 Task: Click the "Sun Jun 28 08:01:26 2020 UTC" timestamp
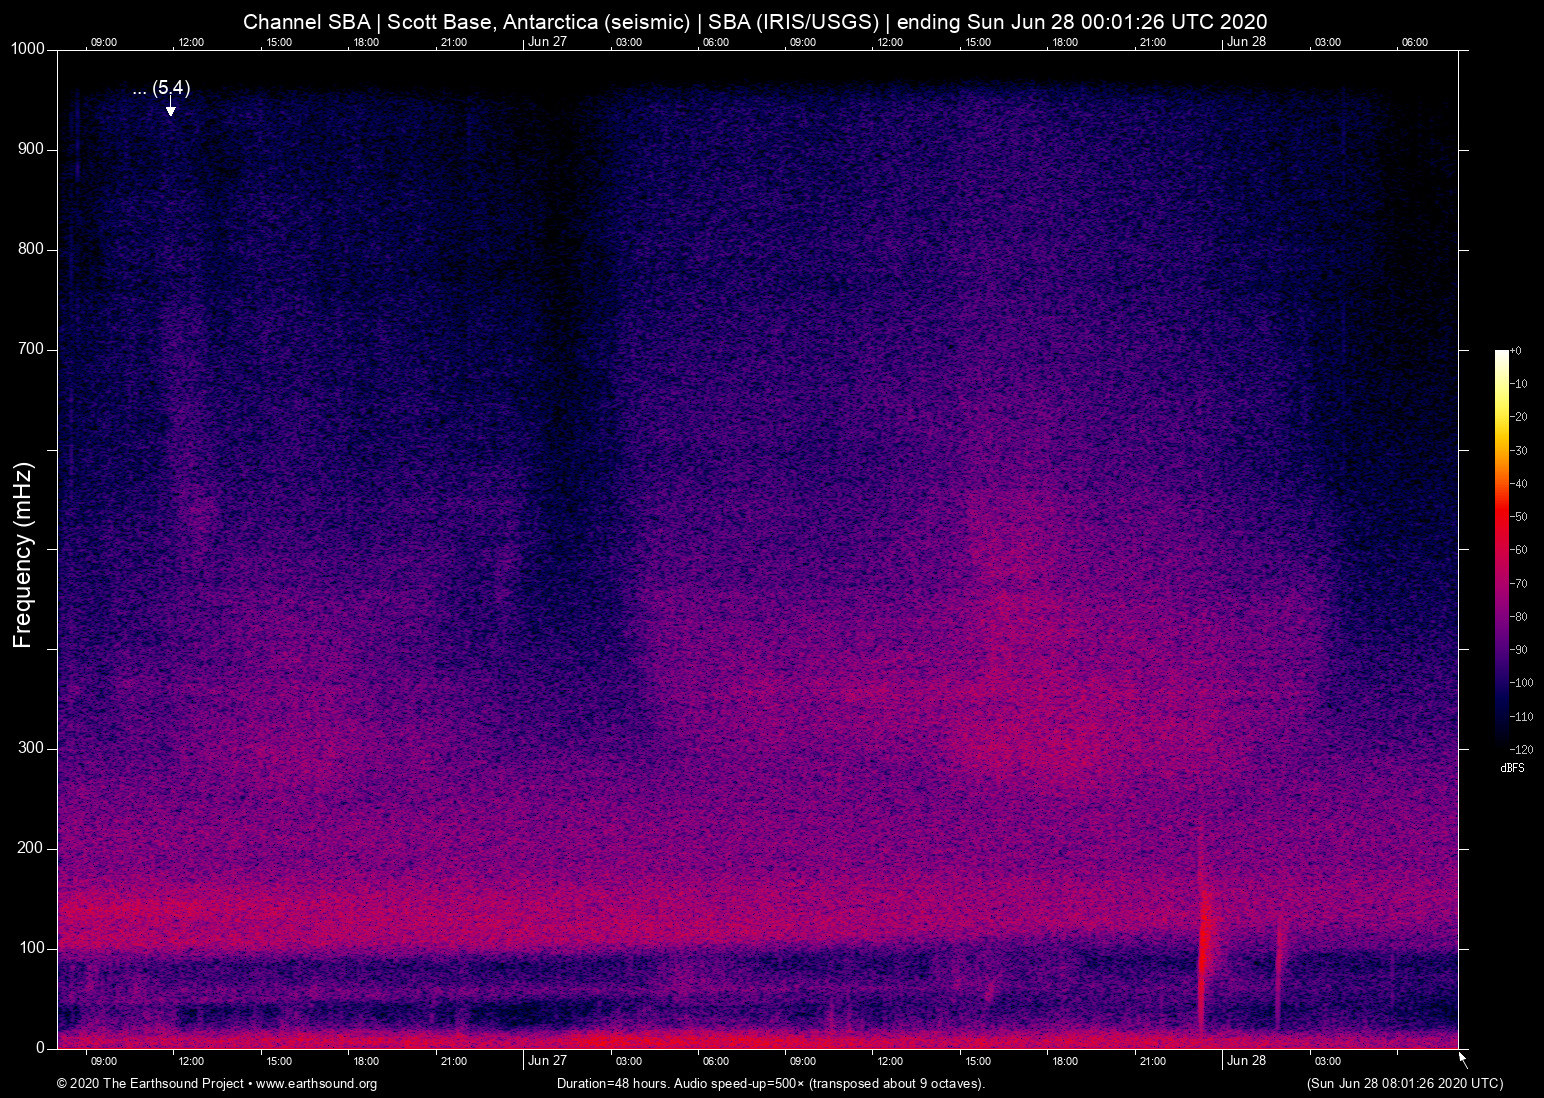[1404, 1084]
